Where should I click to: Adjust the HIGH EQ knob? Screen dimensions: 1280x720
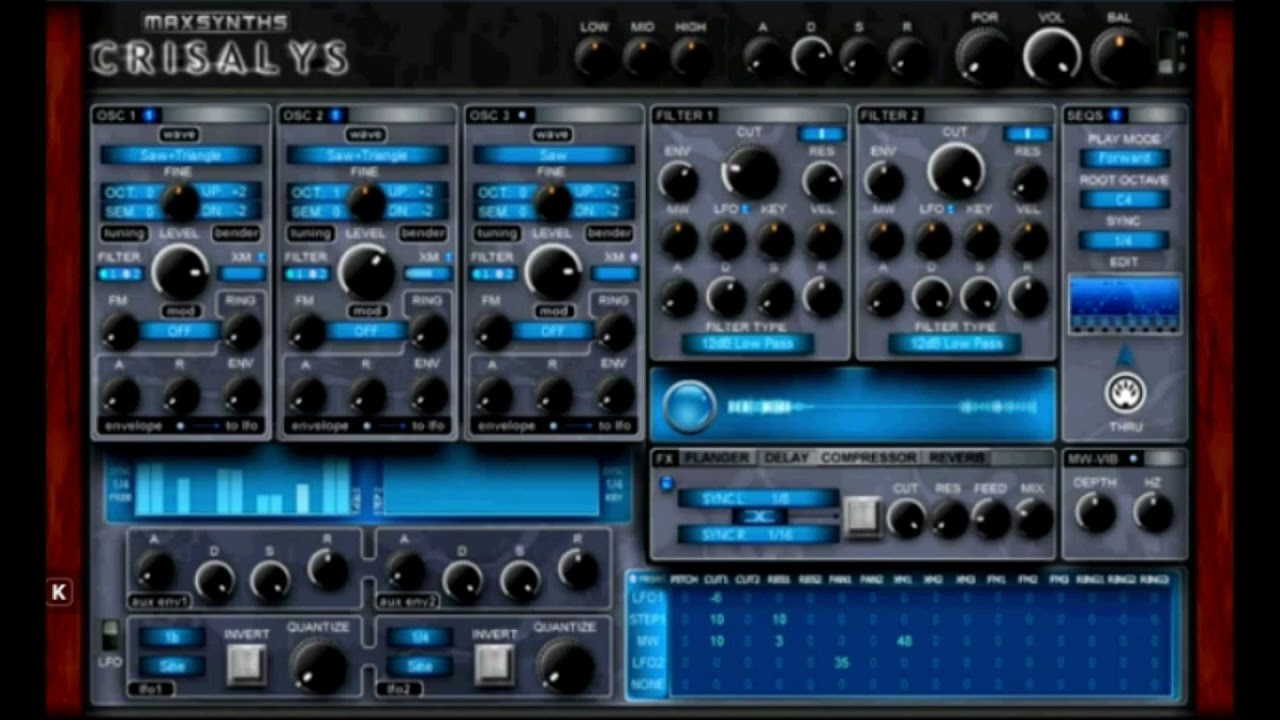[x=691, y=57]
